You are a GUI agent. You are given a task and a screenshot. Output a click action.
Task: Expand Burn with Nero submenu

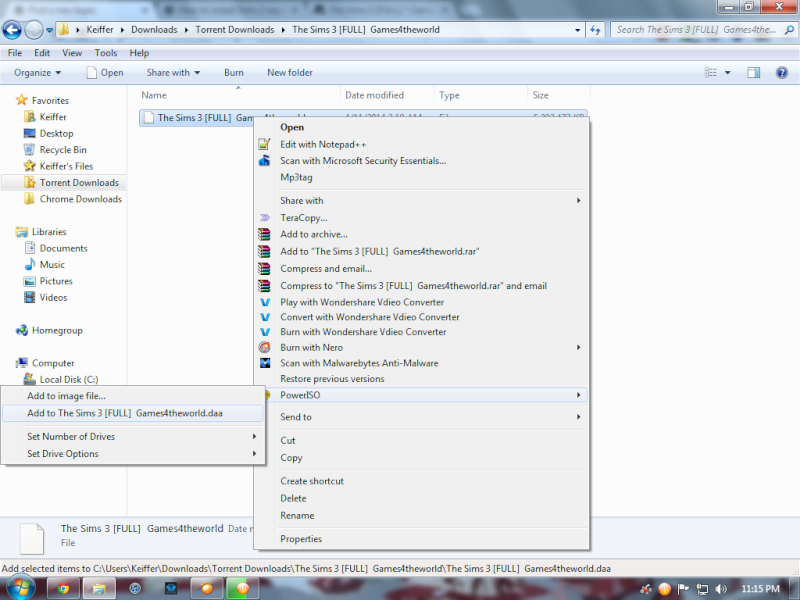579,347
